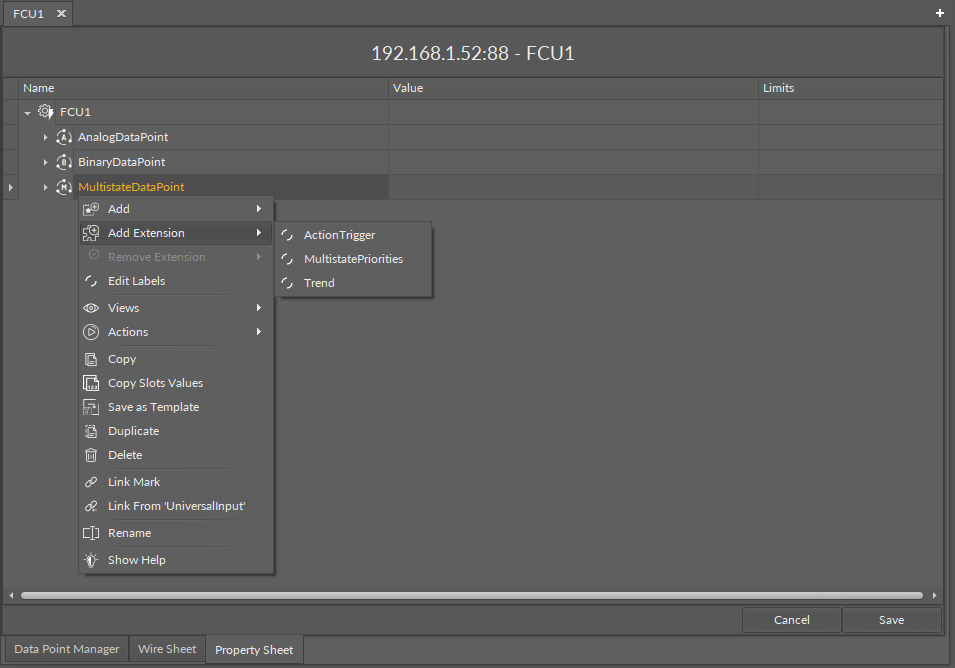Choose Trend extension from submenu
This screenshot has width=955, height=668.
pos(319,283)
